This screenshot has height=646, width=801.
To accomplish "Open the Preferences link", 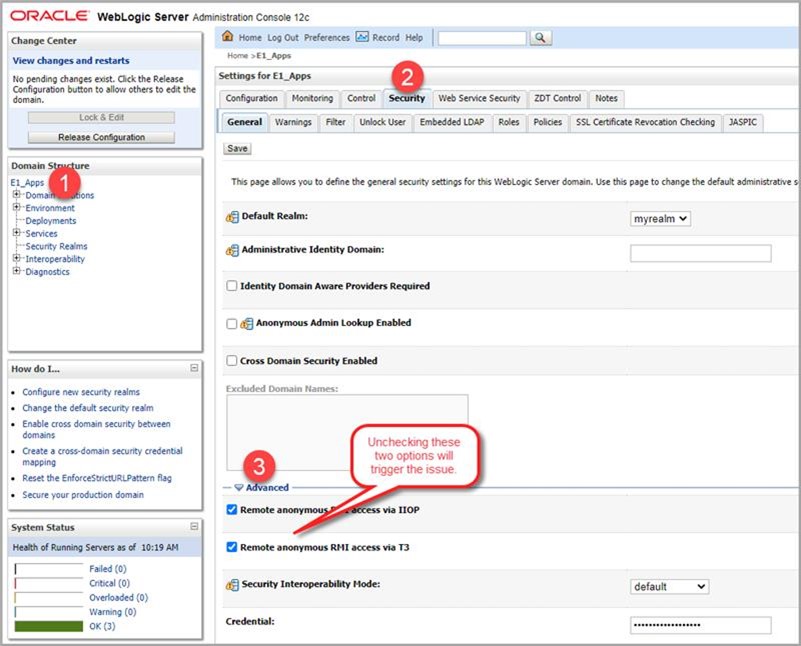I will point(327,38).
